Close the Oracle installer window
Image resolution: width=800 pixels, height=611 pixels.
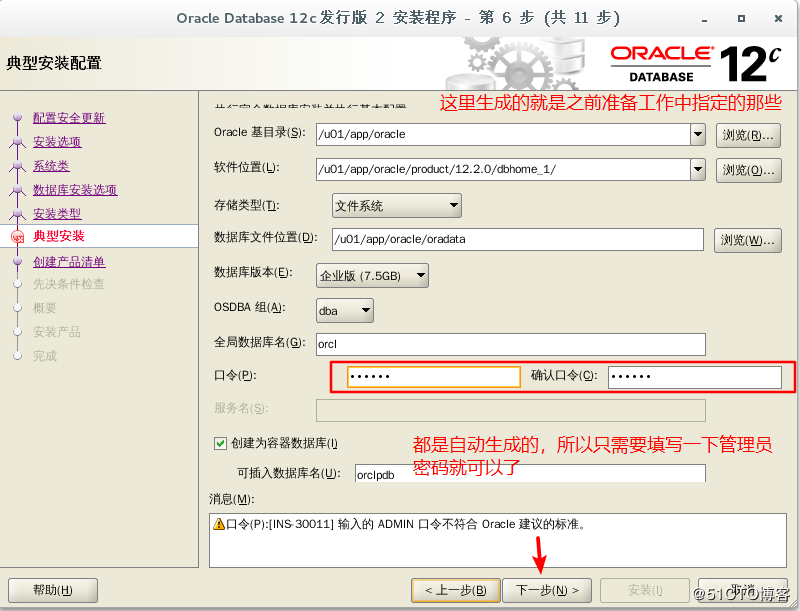coord(778,19)
